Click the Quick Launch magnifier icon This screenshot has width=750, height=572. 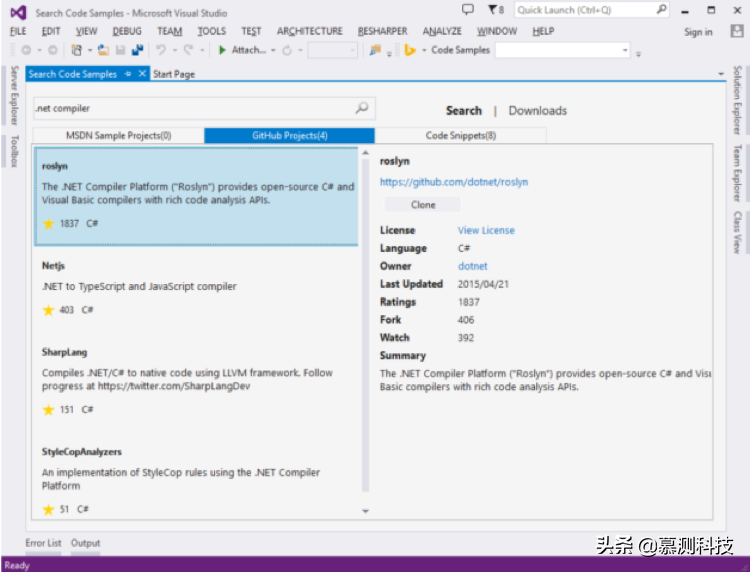pos(662,9)
